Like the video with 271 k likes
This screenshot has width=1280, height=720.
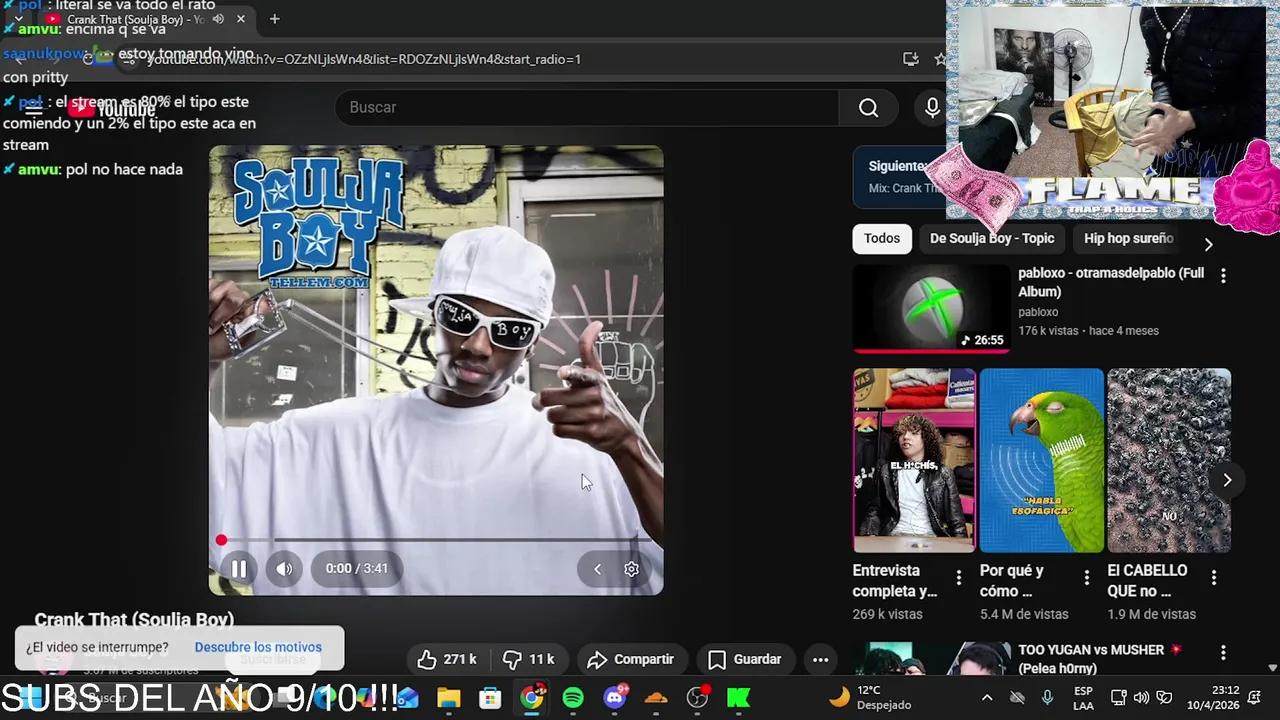click(x=447, y=659)
